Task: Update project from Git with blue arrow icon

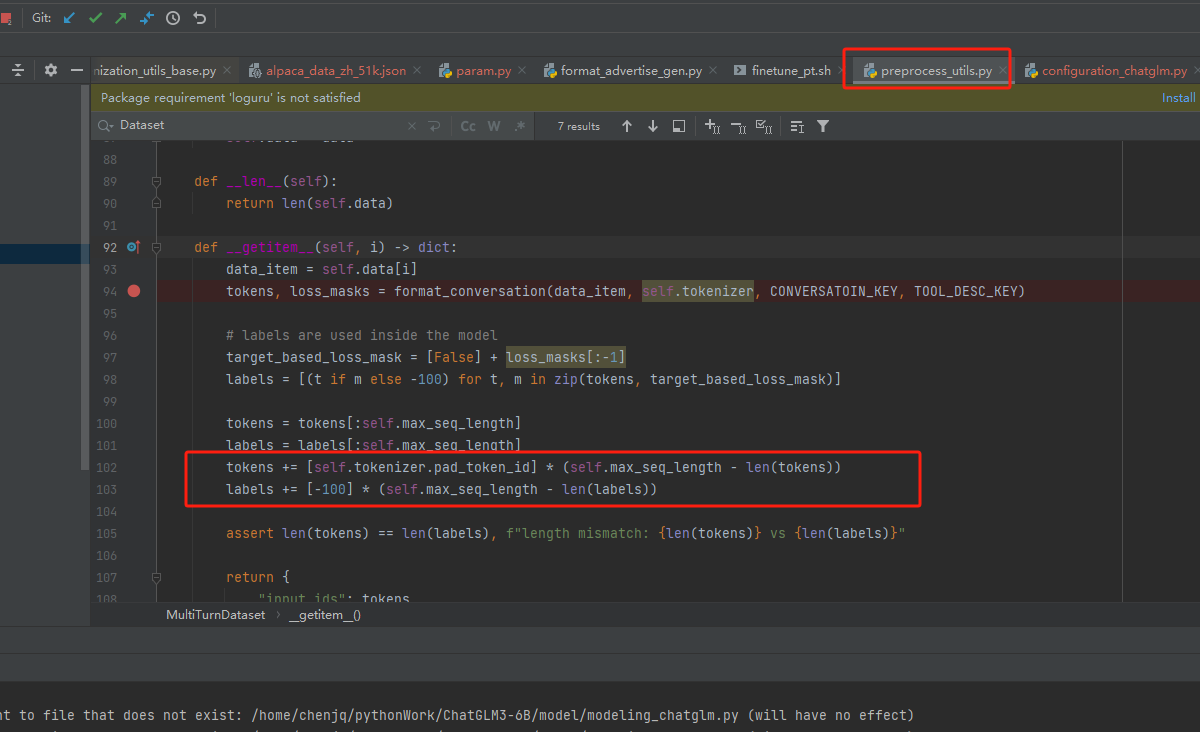Action: [67, 17]
